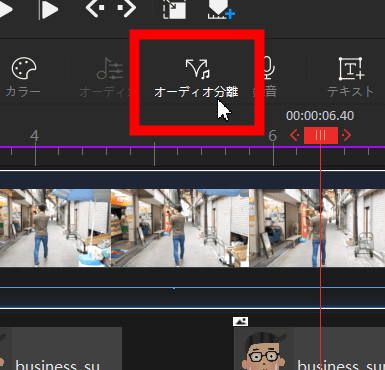Click the 00:00:06.40 timecode display
Image resolution: width=385 pixels, height=370 pixels.
tap(320, 116)
